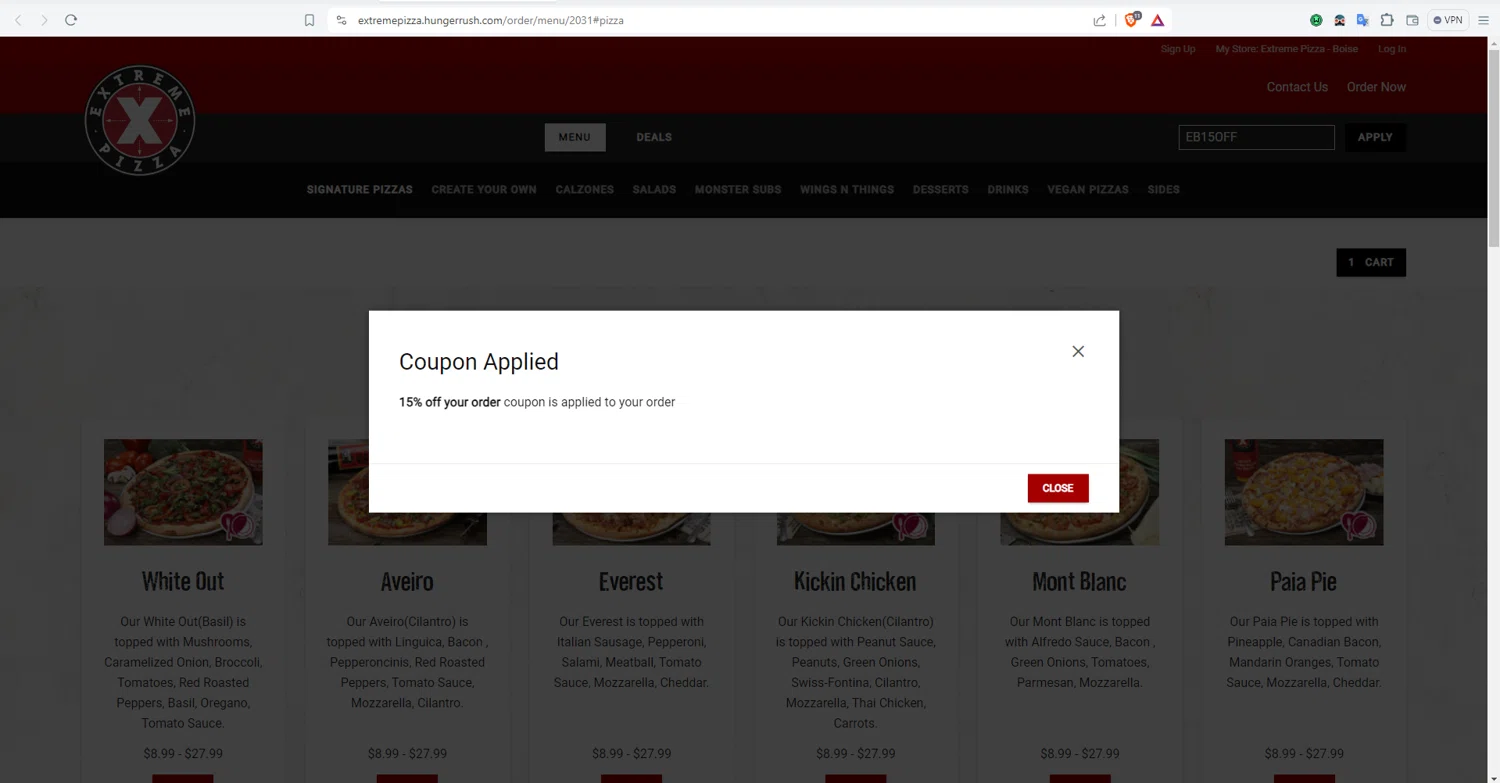Click the Kickin Chicken pizza title
Screen dimensions: 1500x783
855,581
